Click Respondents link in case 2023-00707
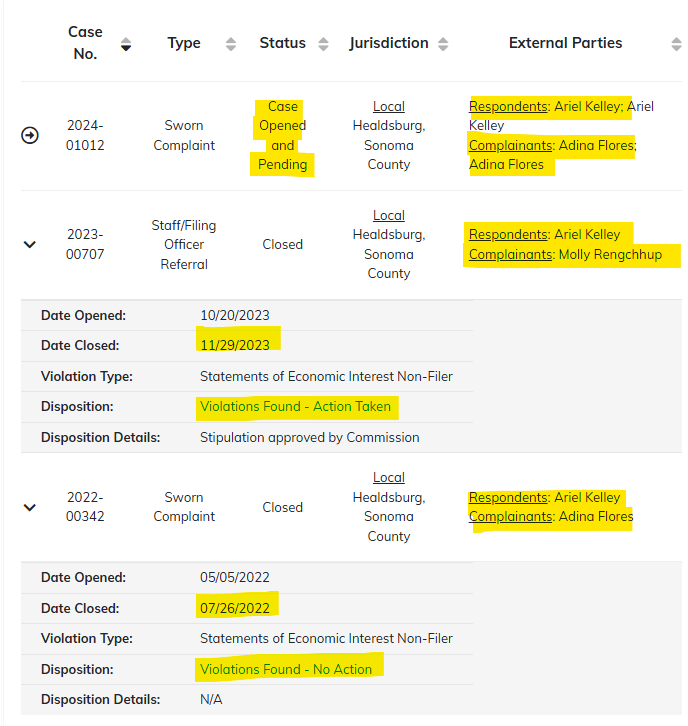The width and height of the screenshot is (688, 726). [508, 234]
